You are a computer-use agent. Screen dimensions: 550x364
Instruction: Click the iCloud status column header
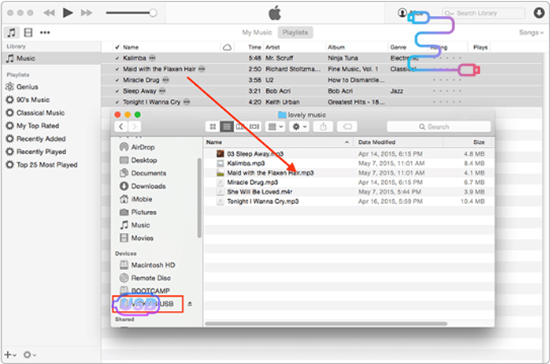227,47
